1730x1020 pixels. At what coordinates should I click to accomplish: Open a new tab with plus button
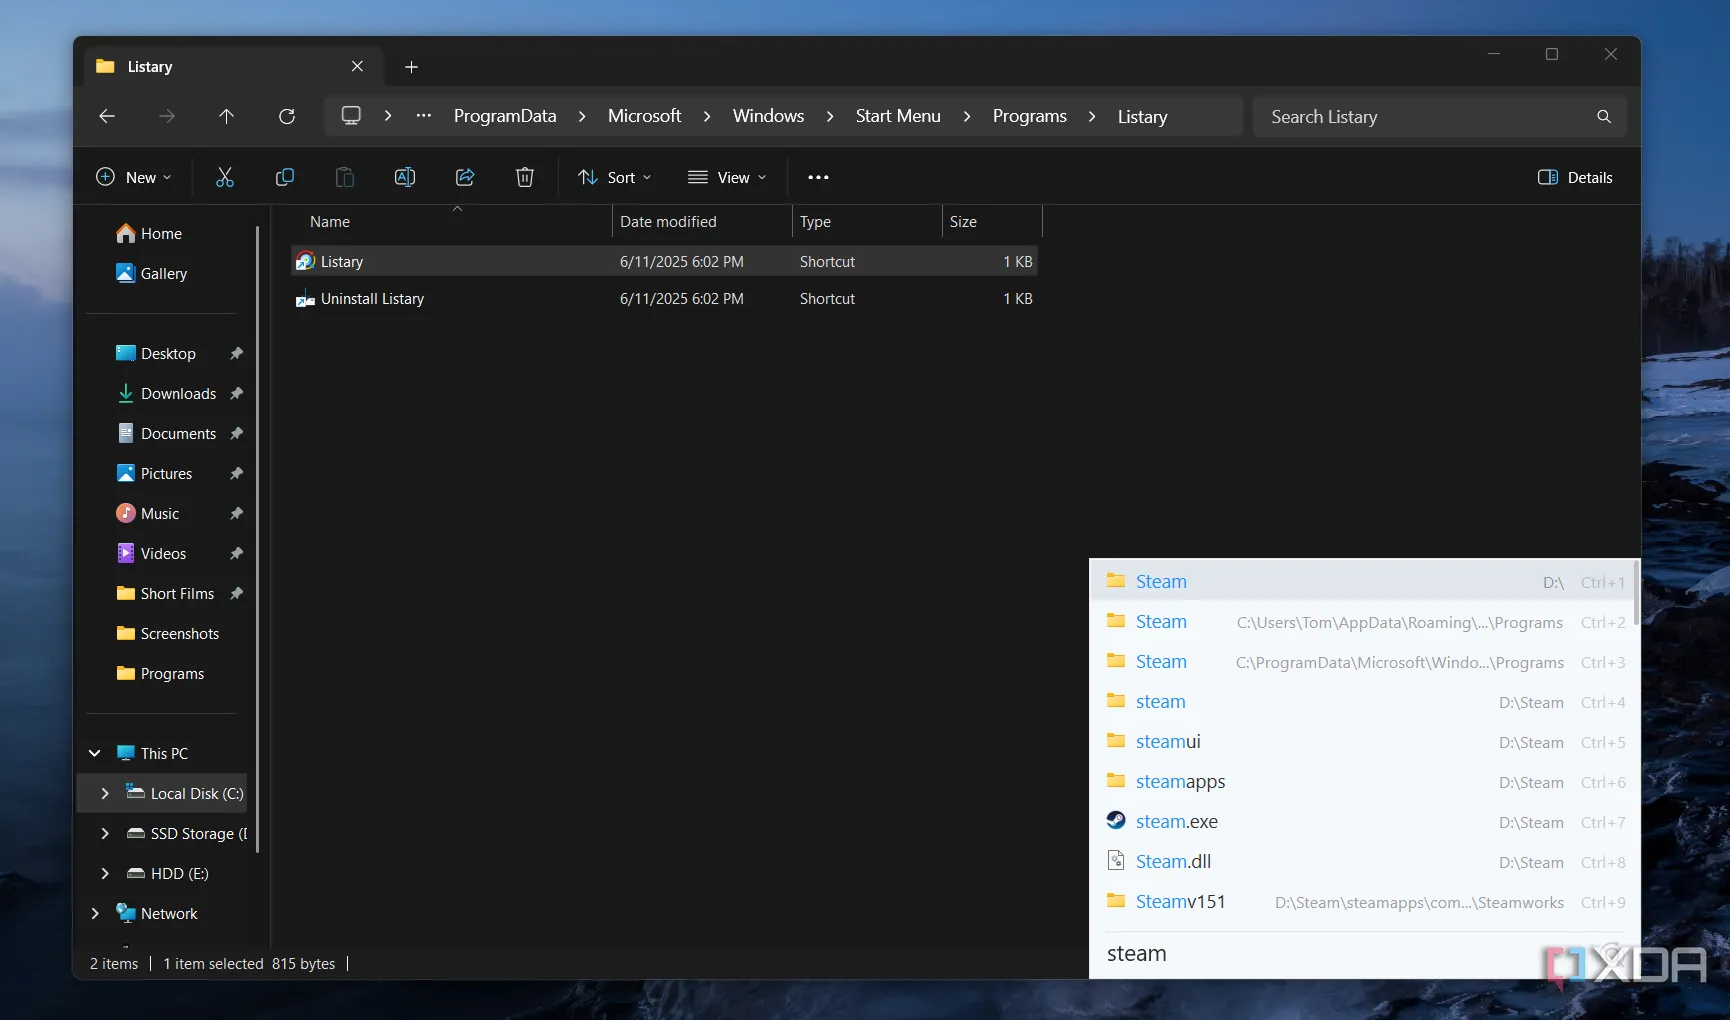(x=411, y=66)
